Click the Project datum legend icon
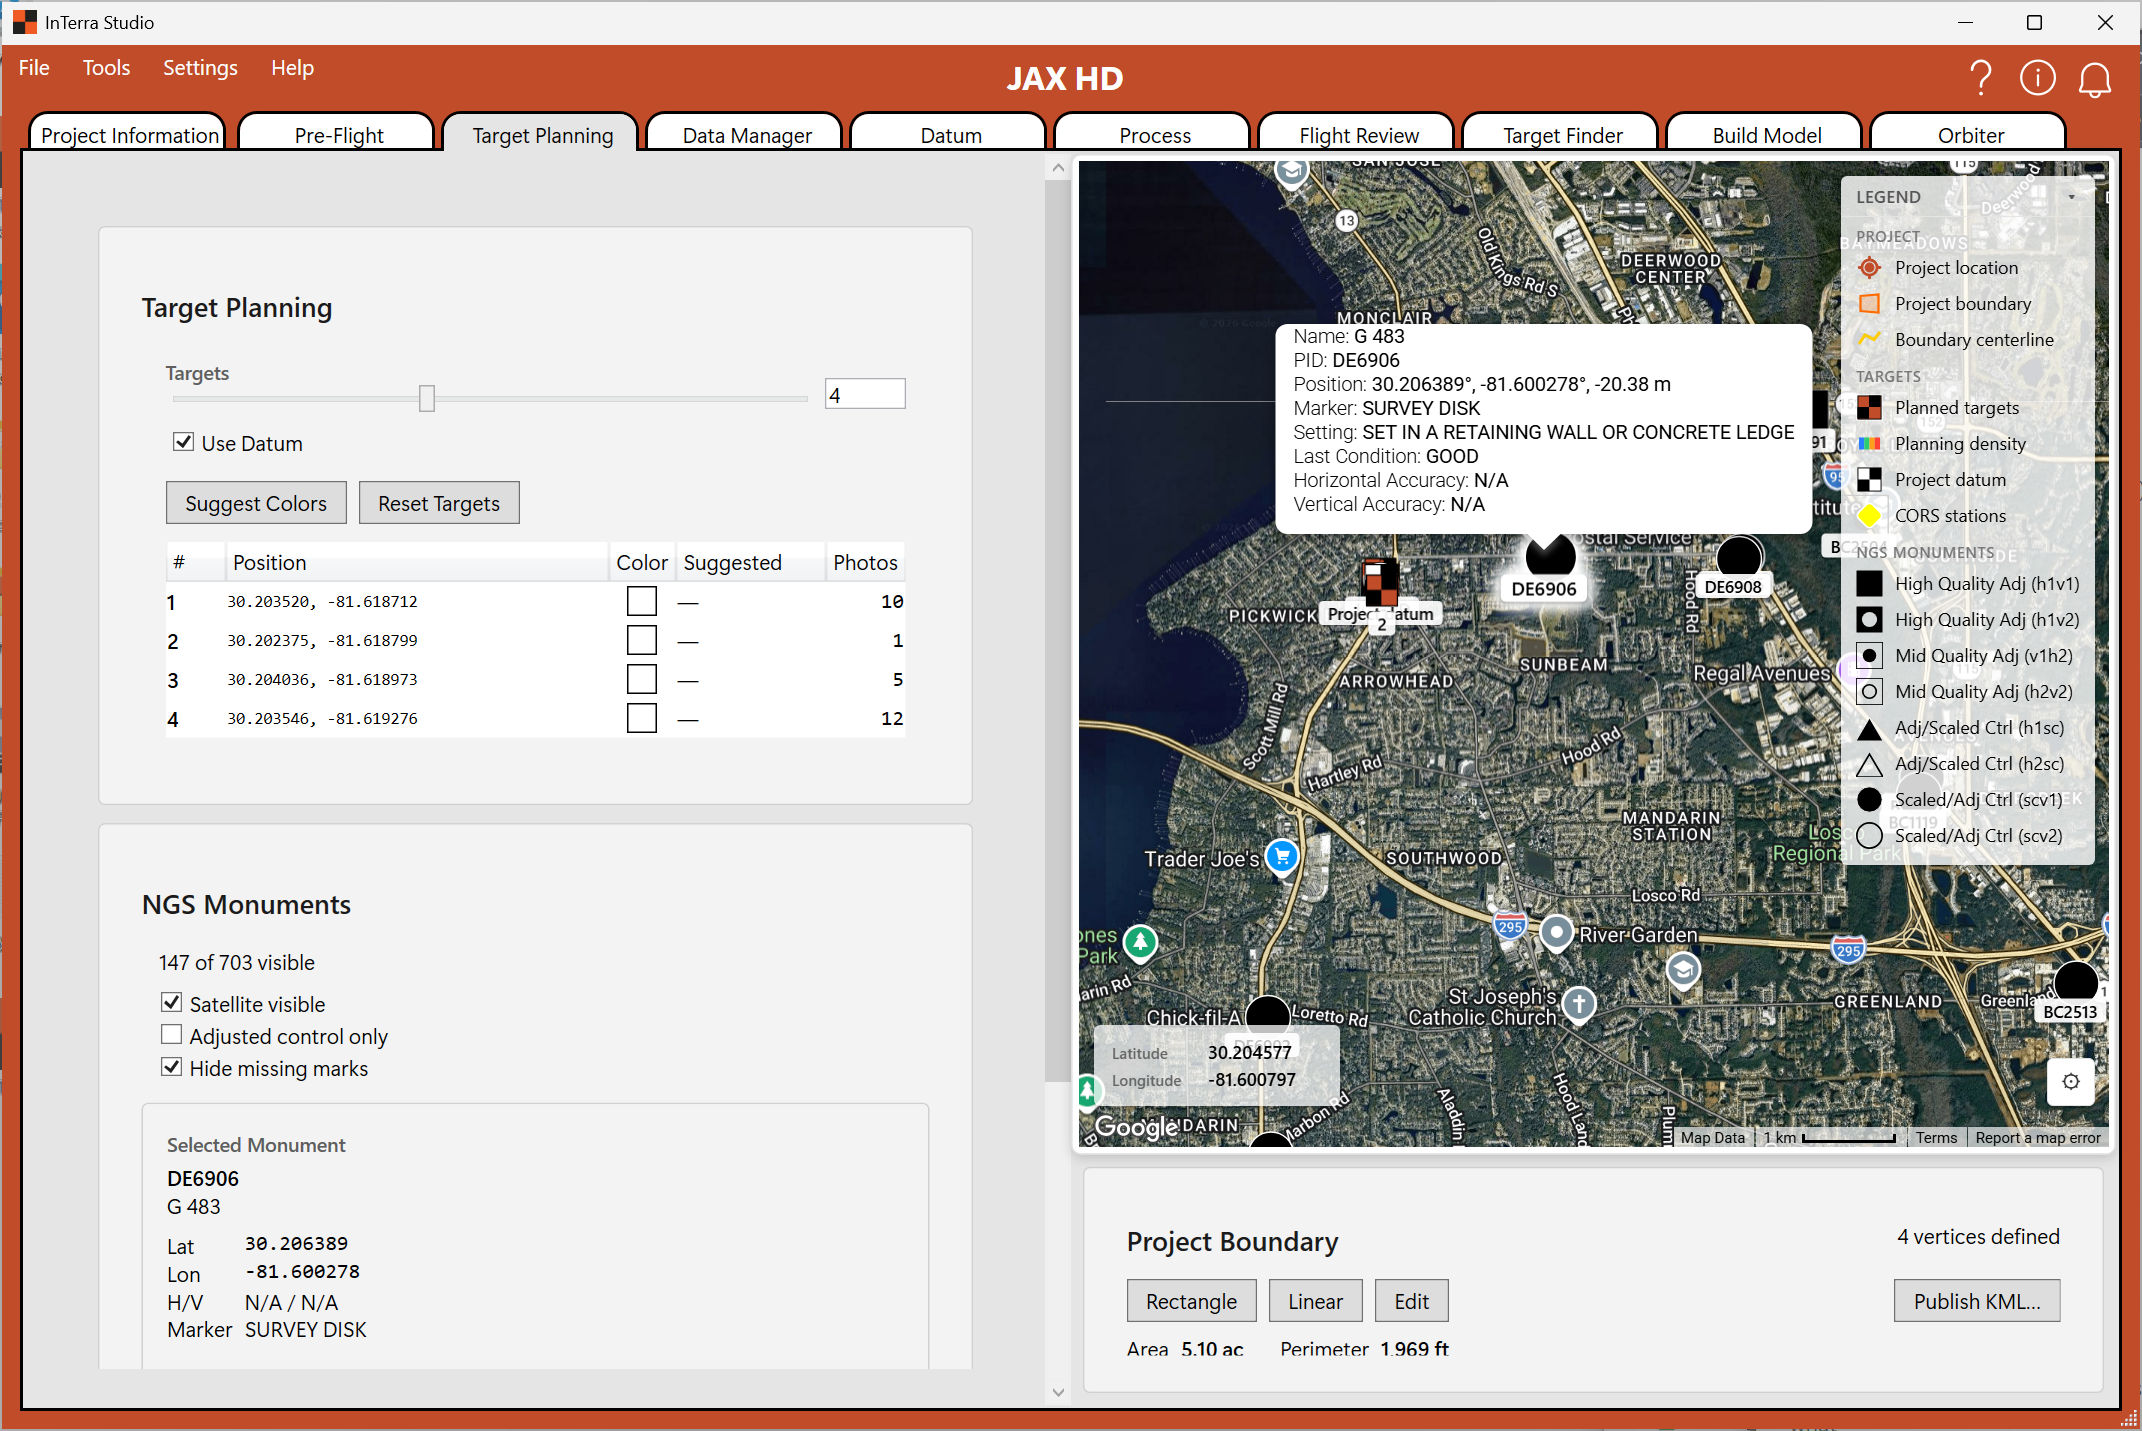This screenshot has height=1431, width=2142. (1869, 480)
